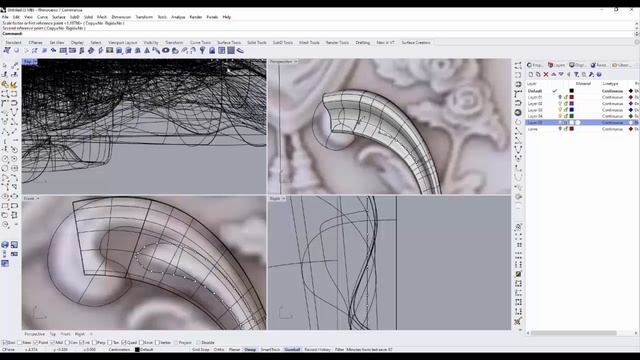Viewport: 640px width, 360px height.
Task: Switch to the Display panel tab
Action: point(578,65)
